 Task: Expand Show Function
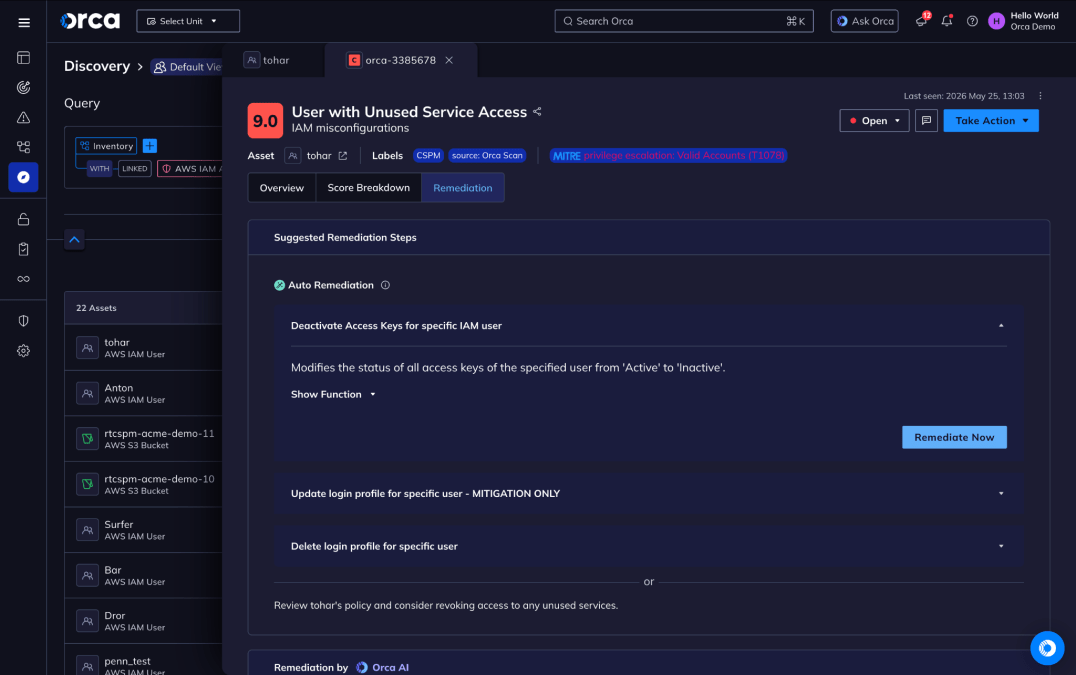pos(334,394)
